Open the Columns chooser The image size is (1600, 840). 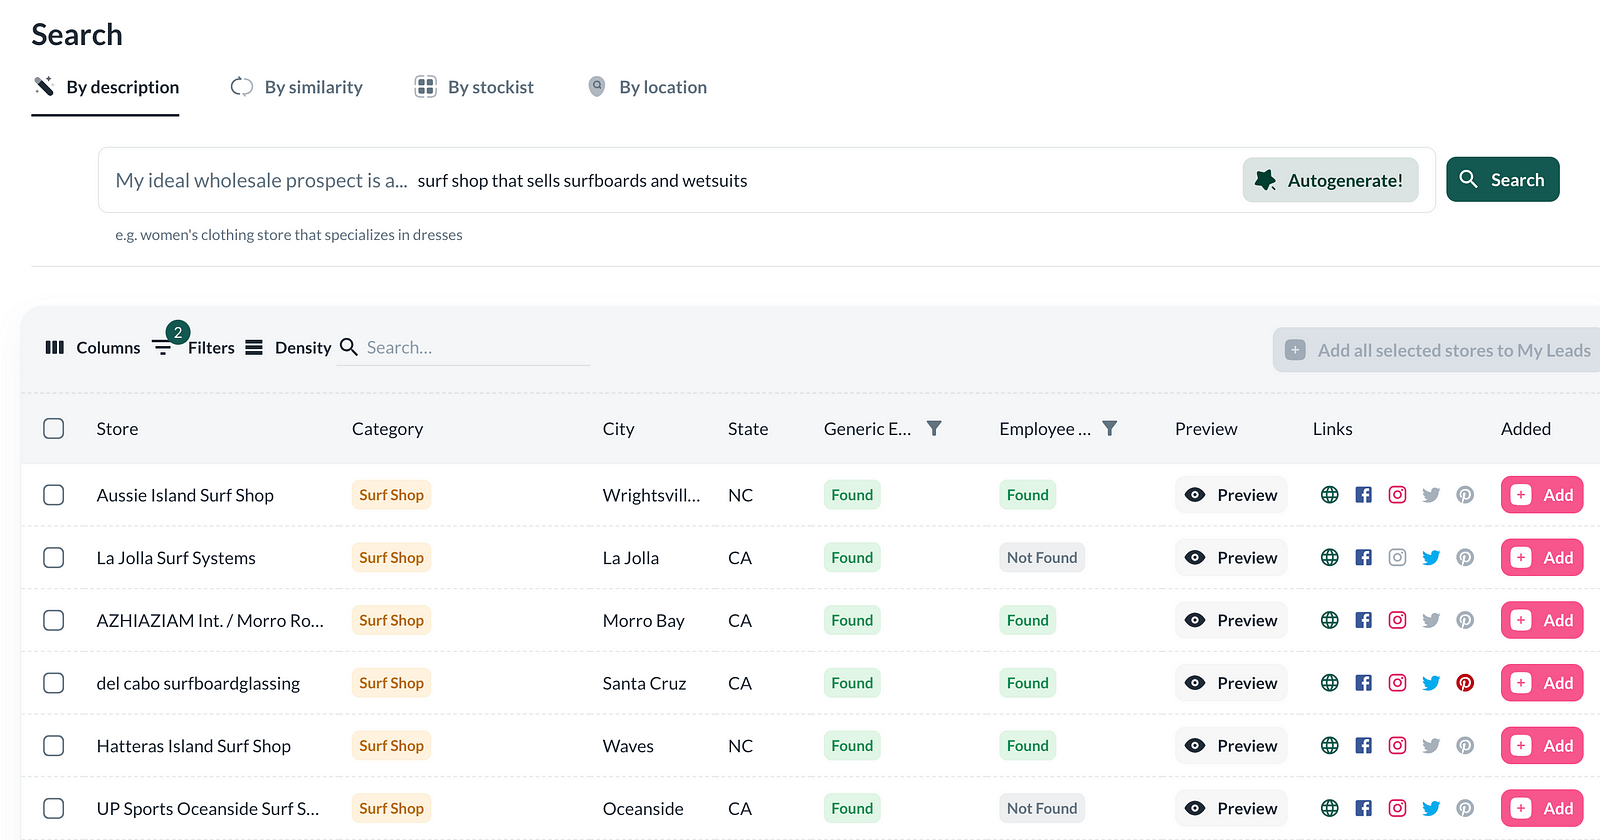93,347
